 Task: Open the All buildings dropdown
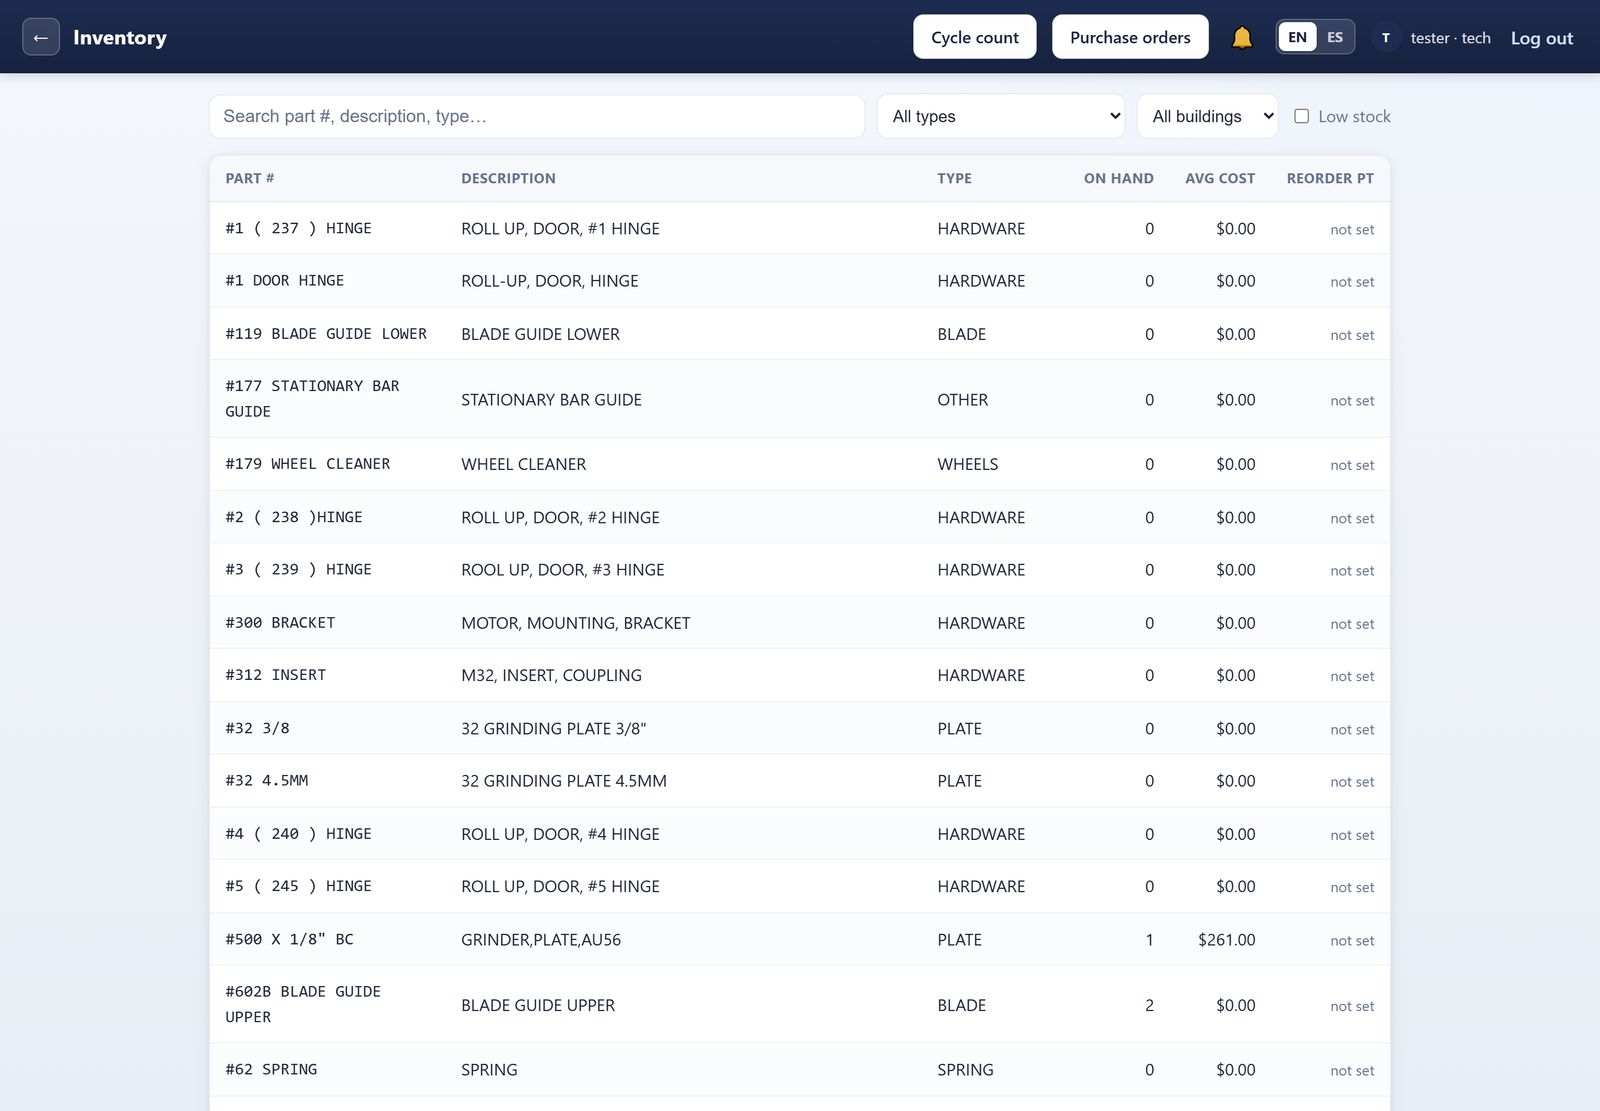[x=1207, y=116]
